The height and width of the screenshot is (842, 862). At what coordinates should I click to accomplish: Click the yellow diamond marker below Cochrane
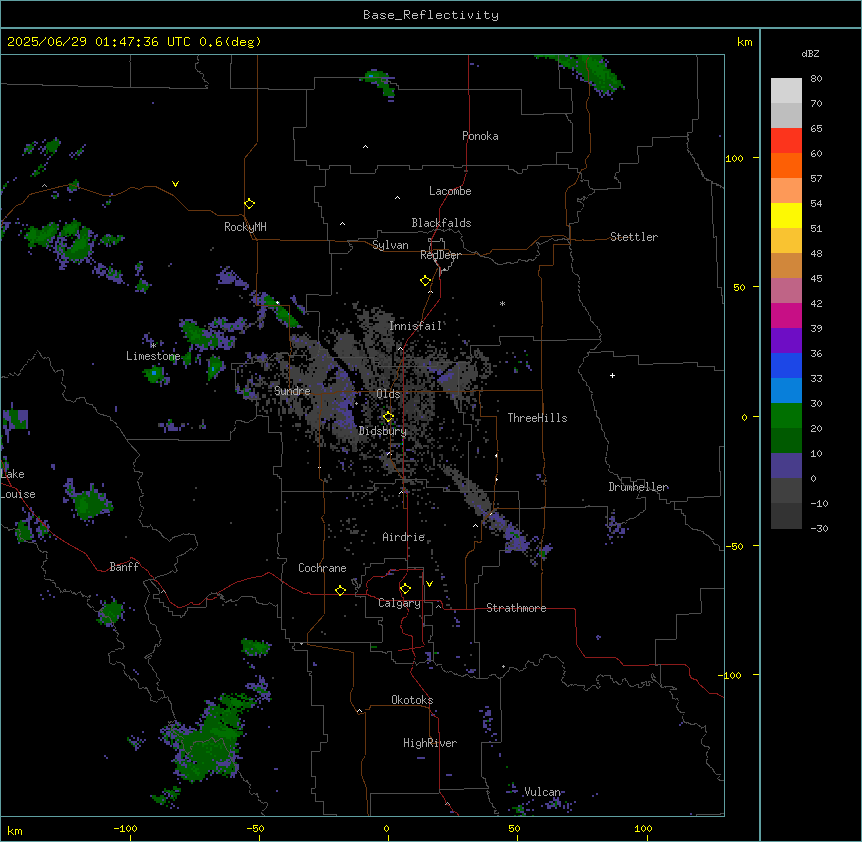[x=340, y=590]
